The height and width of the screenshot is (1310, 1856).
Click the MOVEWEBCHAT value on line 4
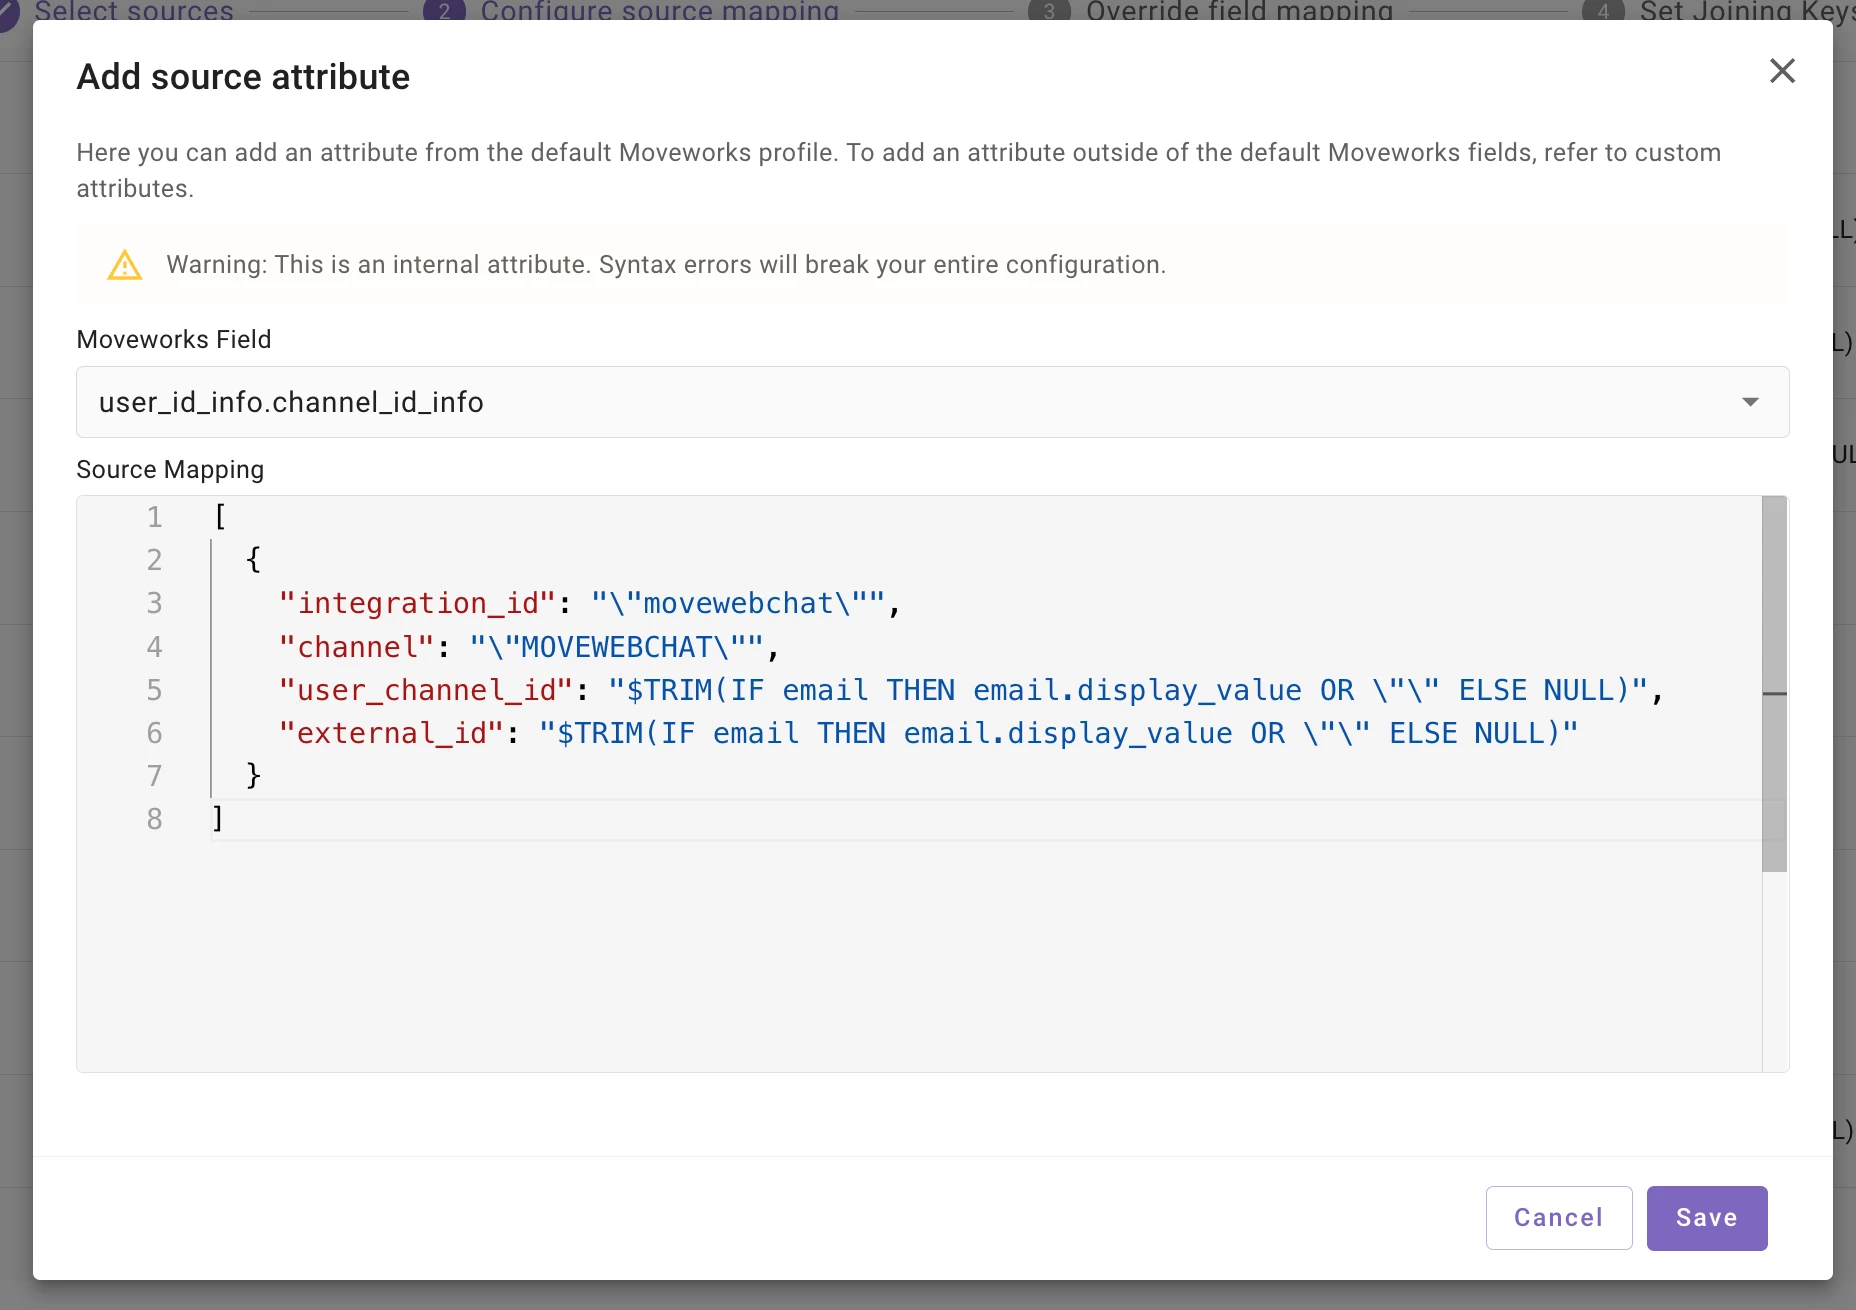[617, 648]
